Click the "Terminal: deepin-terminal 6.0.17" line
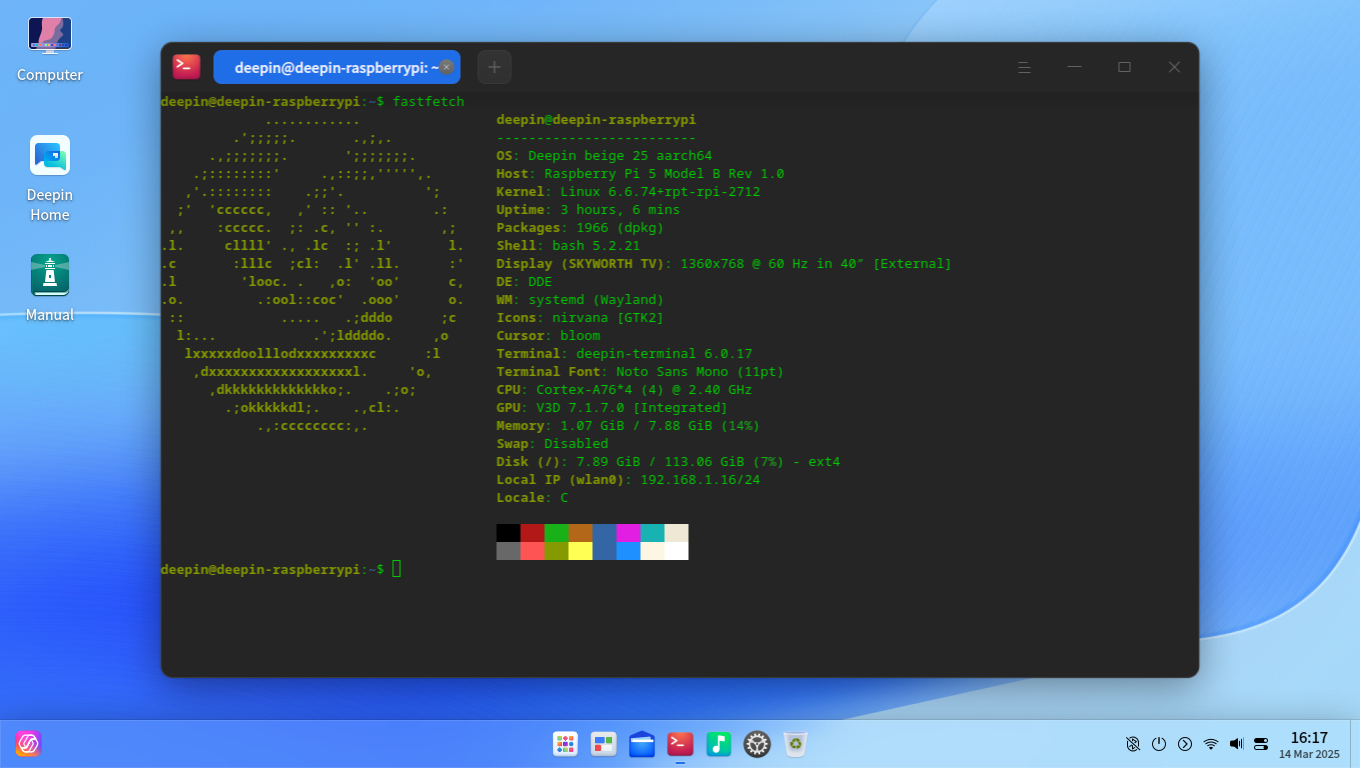Screen dimensions: 1360x768 tap(624, 354)
